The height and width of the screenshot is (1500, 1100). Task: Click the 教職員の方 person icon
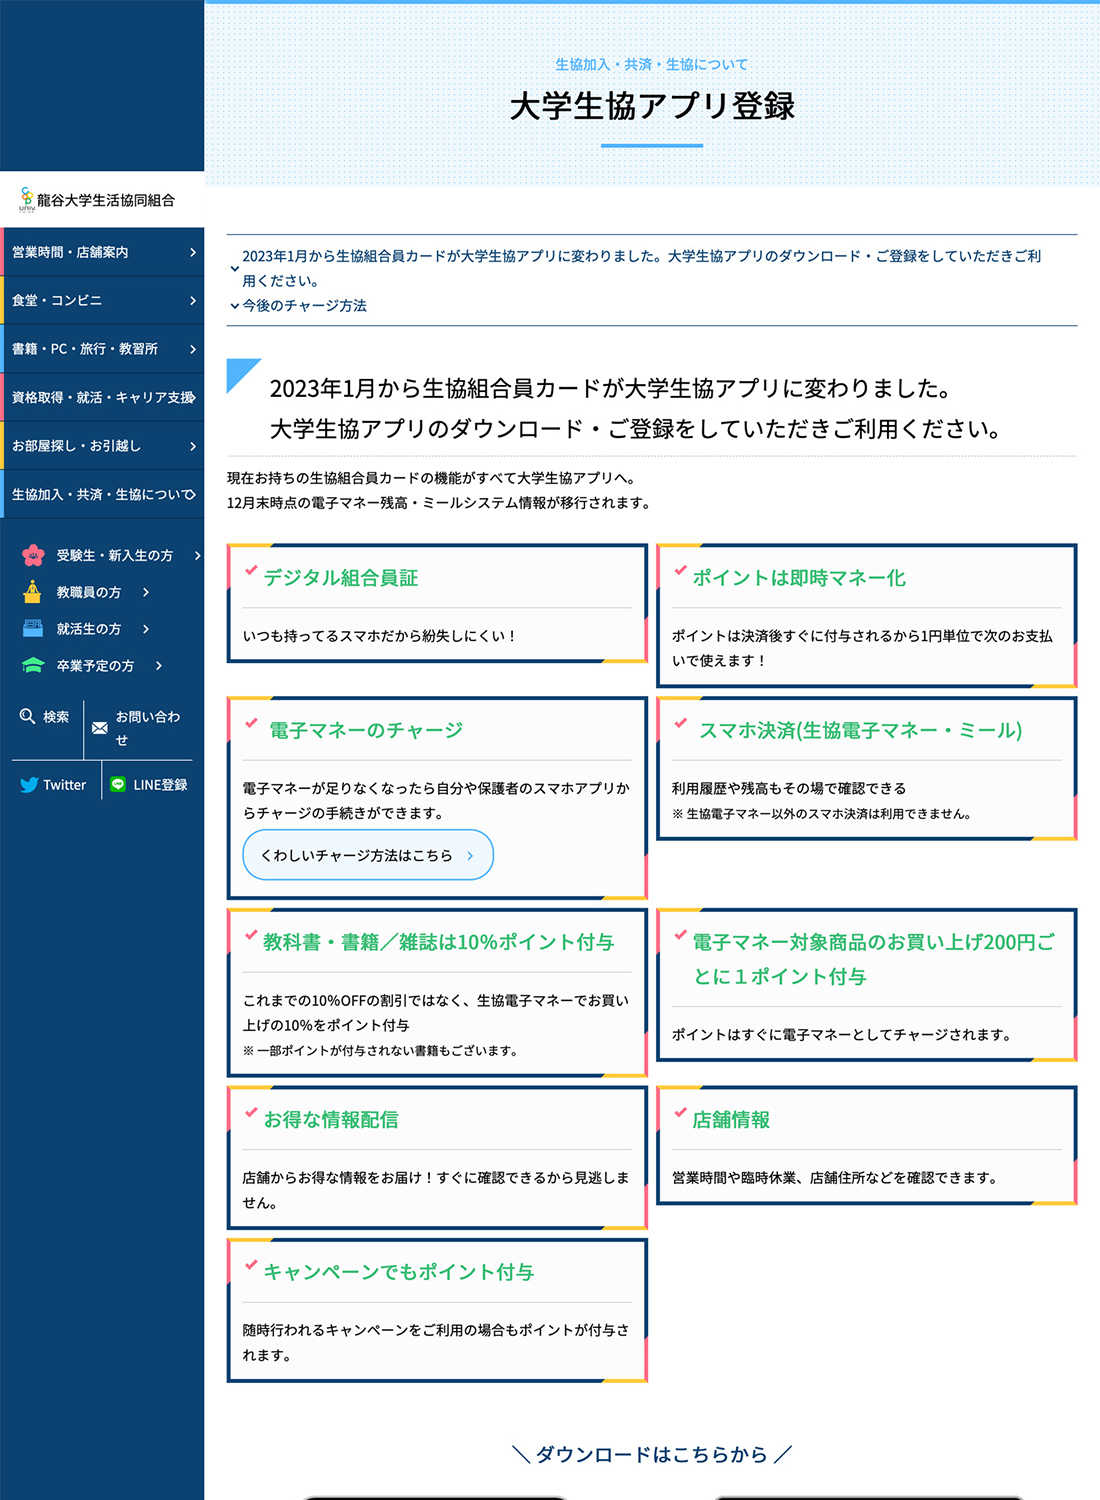coord(33,592)
